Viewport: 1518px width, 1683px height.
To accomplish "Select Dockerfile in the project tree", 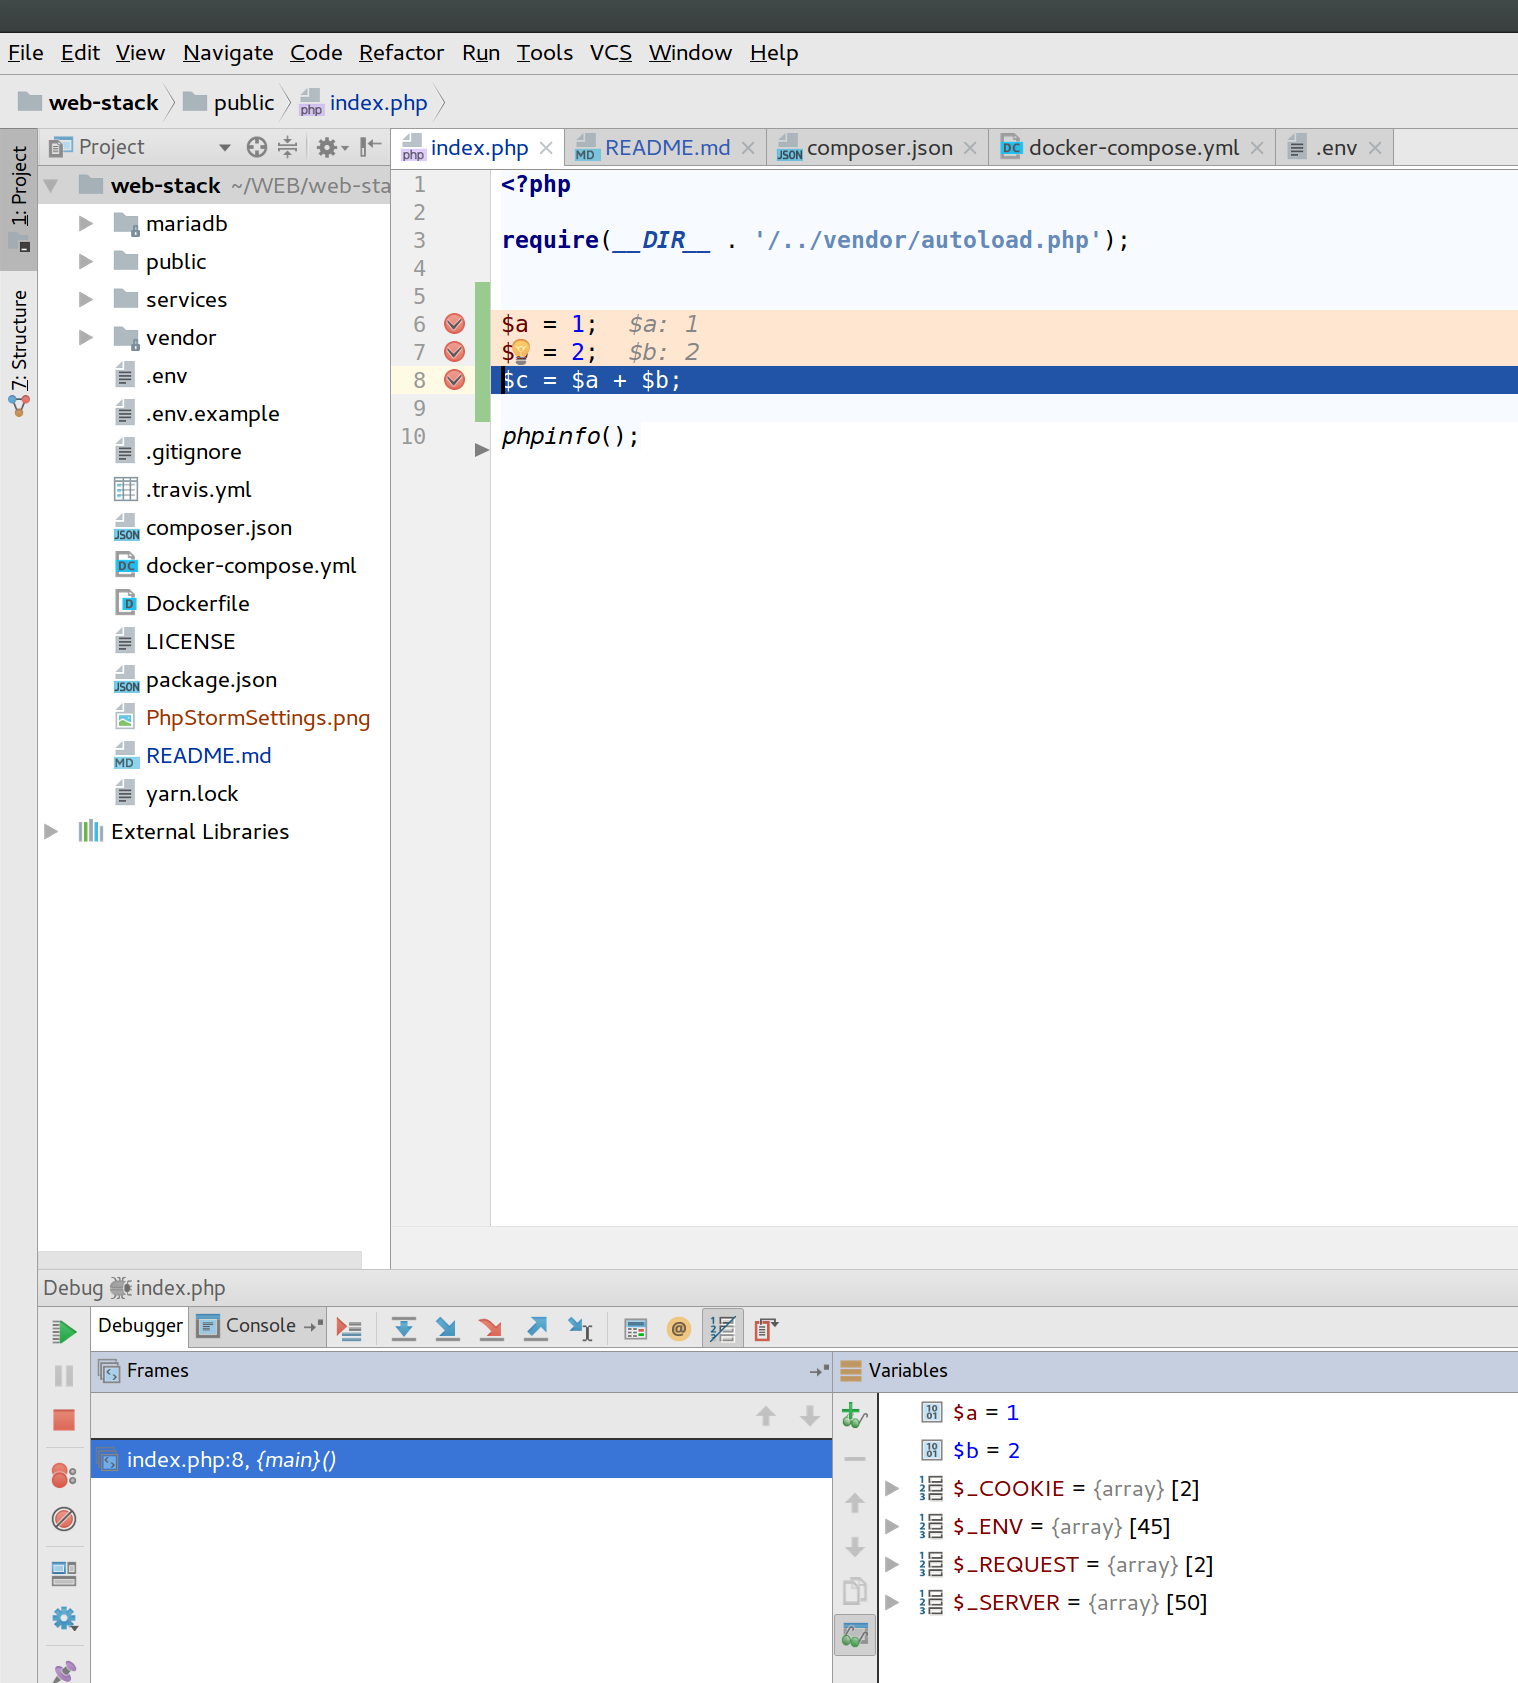I will point(198,603).
